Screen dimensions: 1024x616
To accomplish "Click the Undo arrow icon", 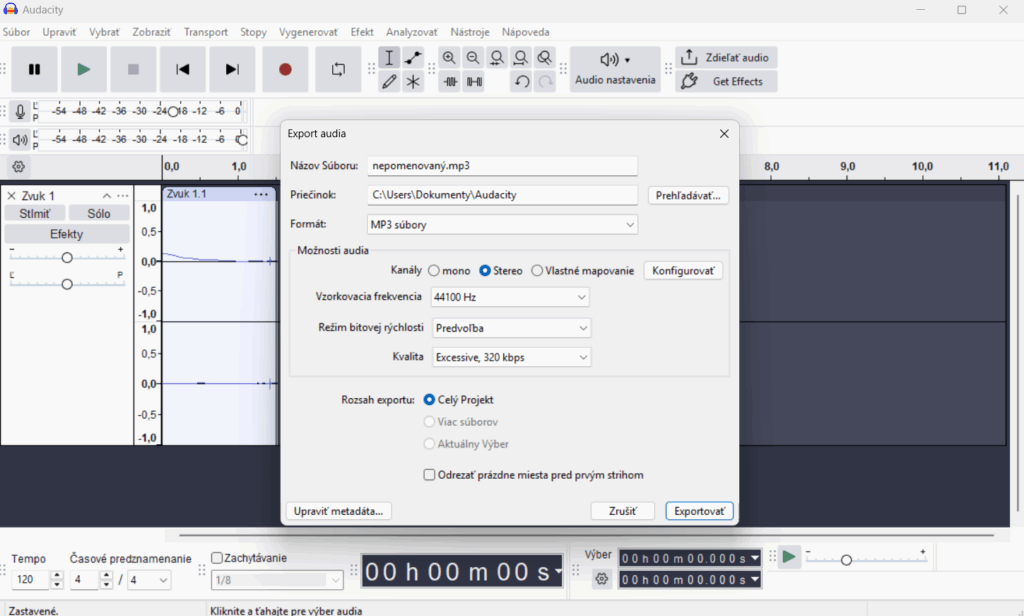I will point(521,81).
